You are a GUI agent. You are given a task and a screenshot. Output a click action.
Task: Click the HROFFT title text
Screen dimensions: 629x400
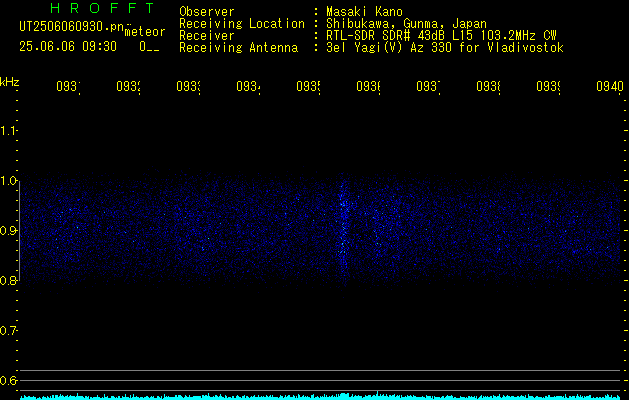(x=102, y=8)
